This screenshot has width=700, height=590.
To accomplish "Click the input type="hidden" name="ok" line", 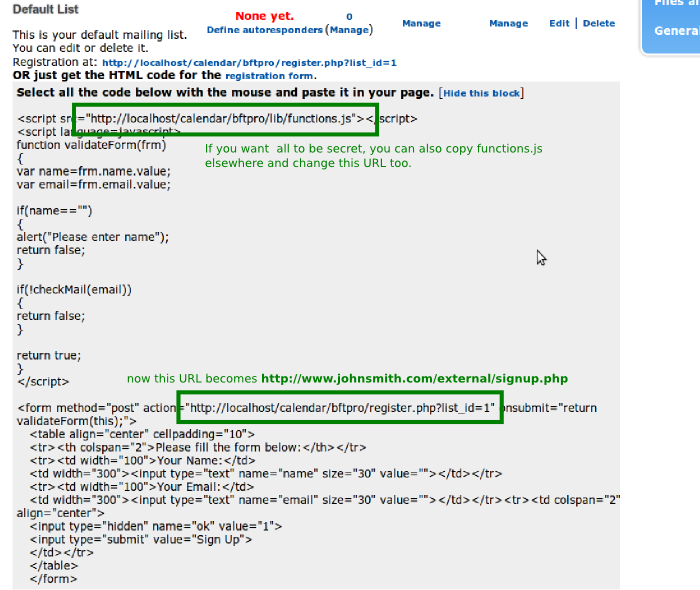I will (x=156, y=527).
